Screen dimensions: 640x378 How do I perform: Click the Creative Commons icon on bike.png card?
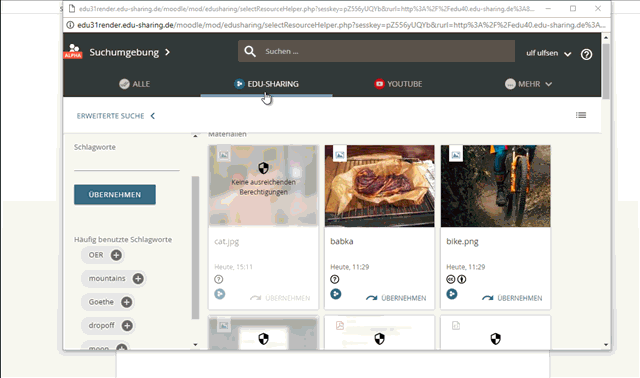click(451, 280)
